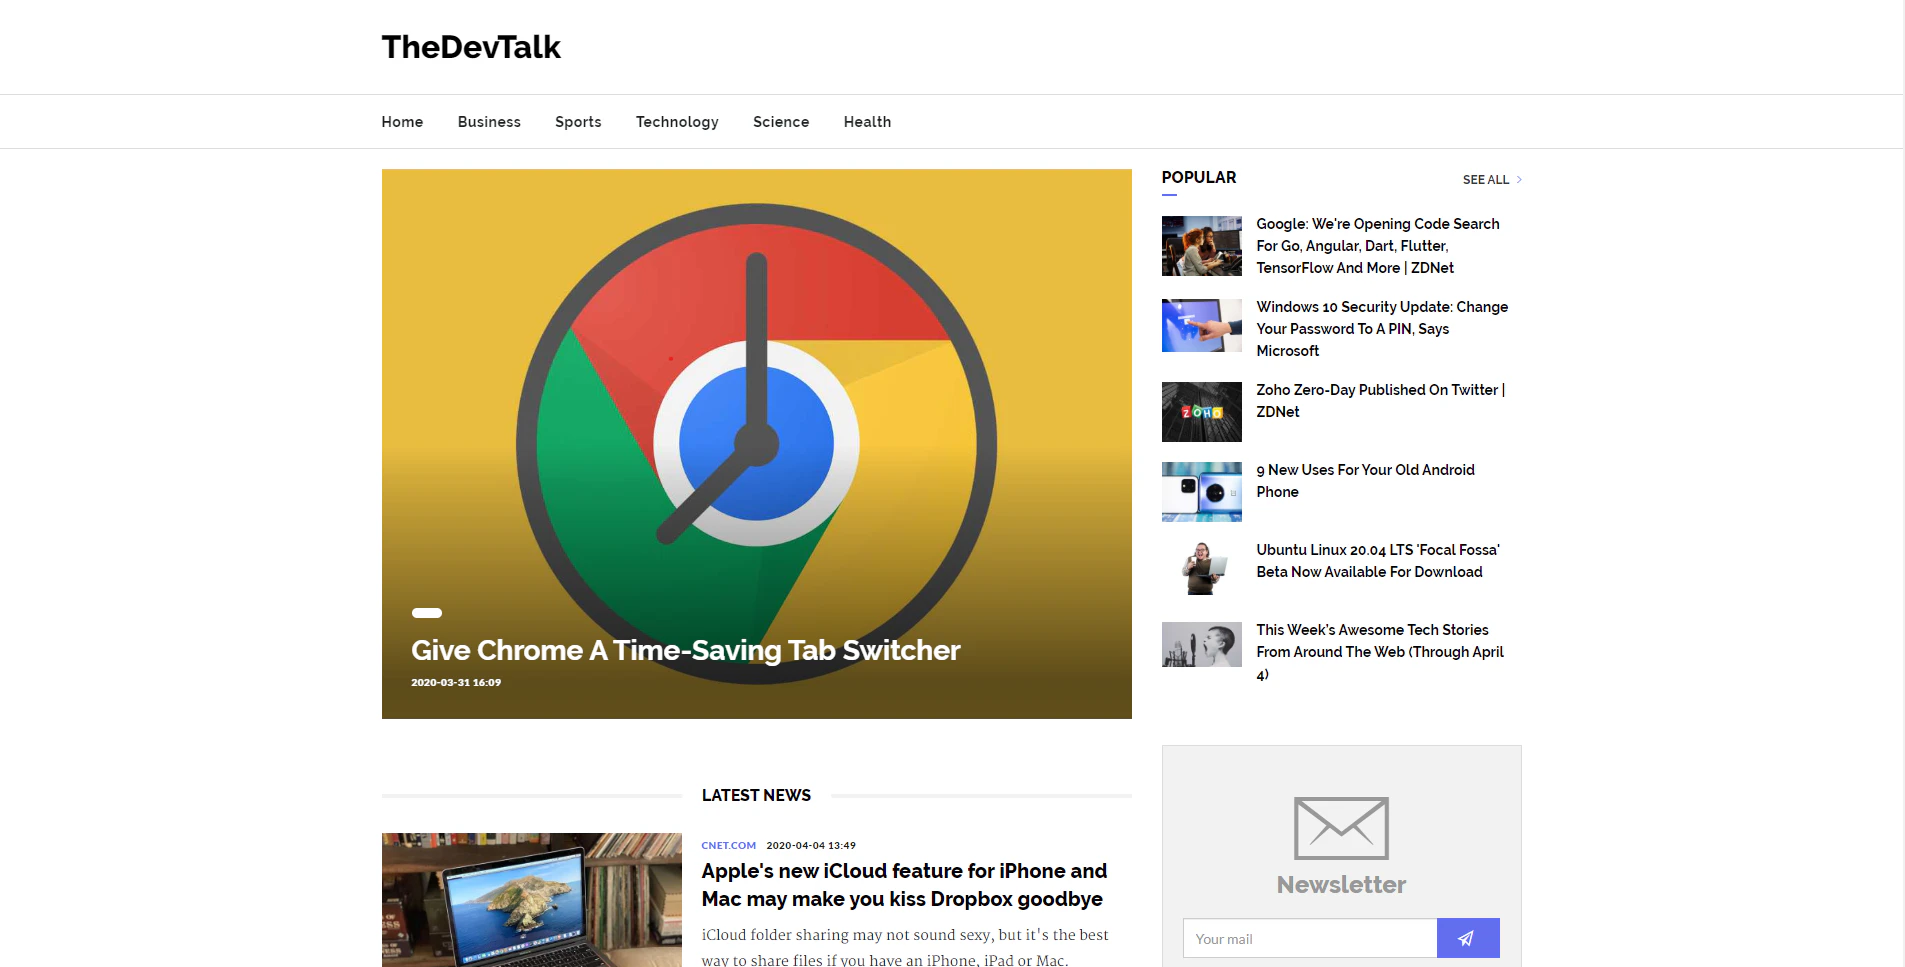
Task: Click the SEE ALL link
Action: point(1487,180)
